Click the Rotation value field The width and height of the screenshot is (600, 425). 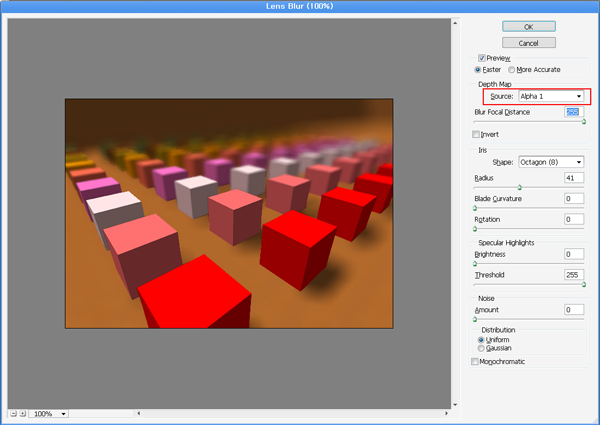(x=574, y=219)
